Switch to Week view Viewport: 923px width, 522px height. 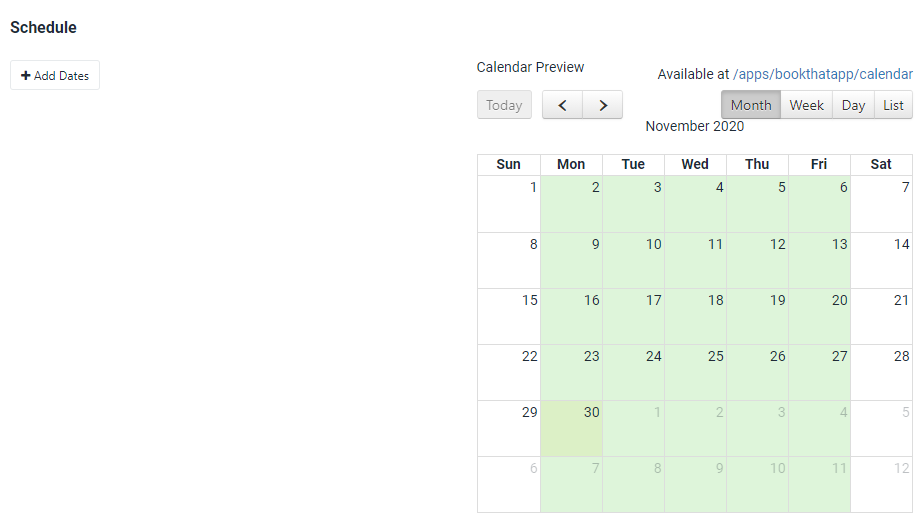(x=806, y=105)
